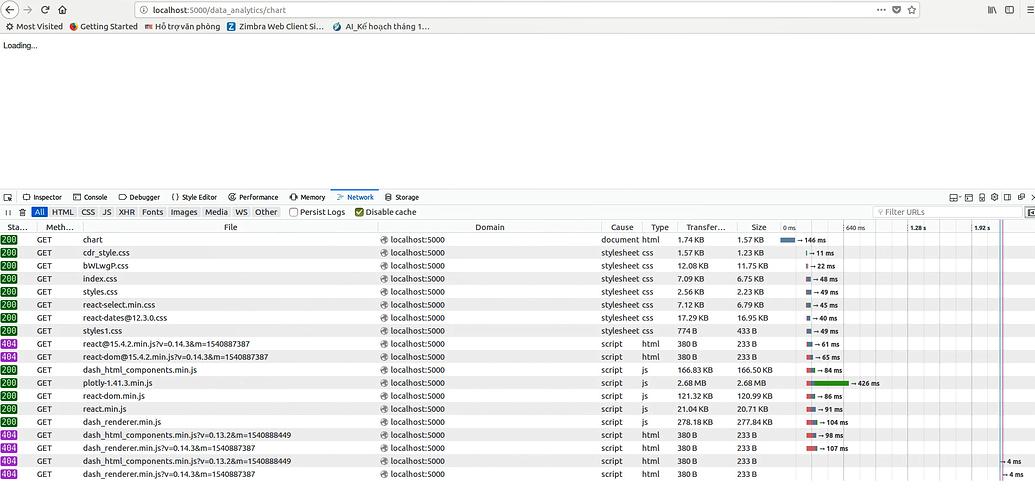Save page to Pocket
1035x496 pixels.
(896, 10)
